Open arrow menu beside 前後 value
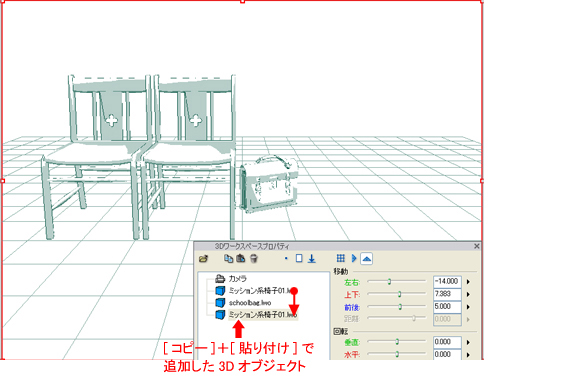The height and width of the screenshot is (380, 565). (468, 307)
